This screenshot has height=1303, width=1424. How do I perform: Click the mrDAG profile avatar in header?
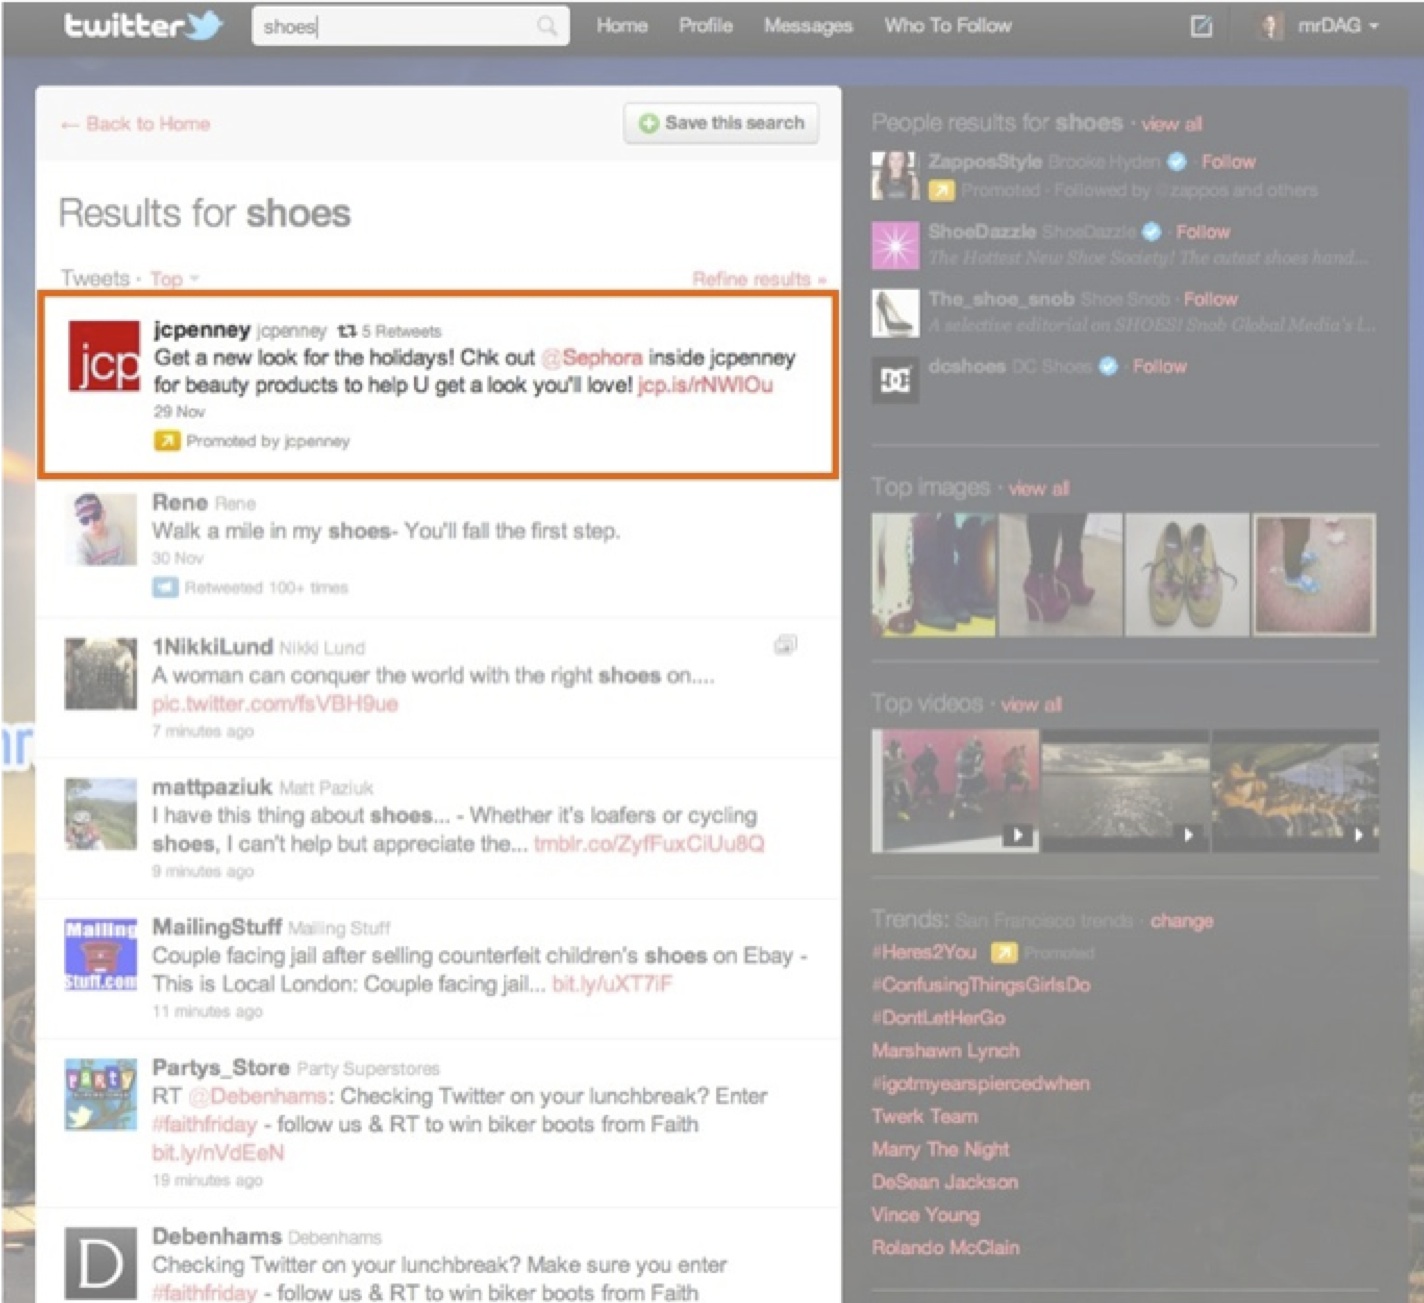[1270, 26]
